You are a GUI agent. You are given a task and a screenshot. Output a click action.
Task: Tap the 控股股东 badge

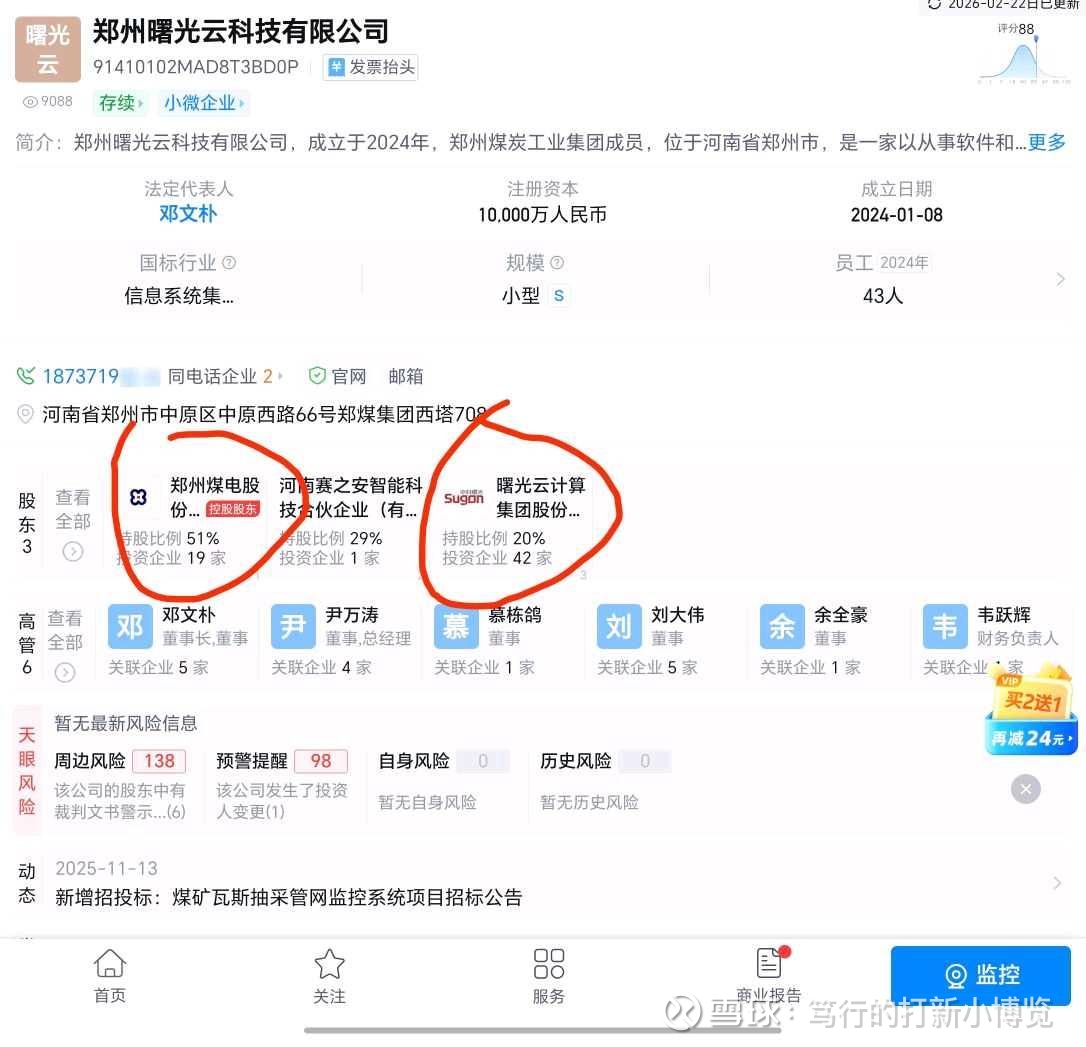(x=233, y=509)
